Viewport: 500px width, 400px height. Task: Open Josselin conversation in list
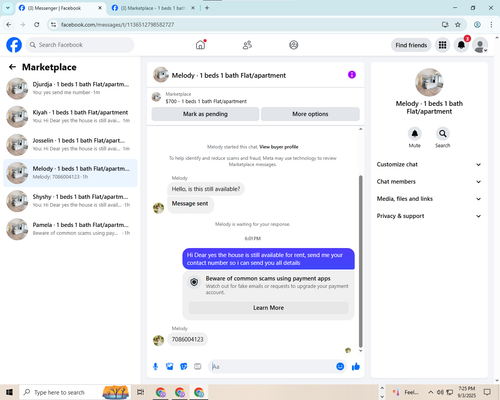point(70,145)
